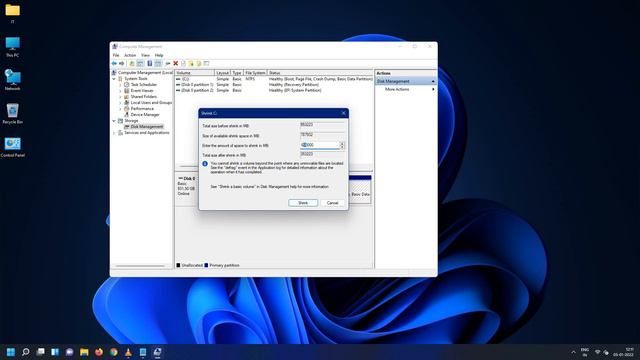The image size is (640, 360).
Task: Open Task View from the taskbar
Action: [40, 352]
